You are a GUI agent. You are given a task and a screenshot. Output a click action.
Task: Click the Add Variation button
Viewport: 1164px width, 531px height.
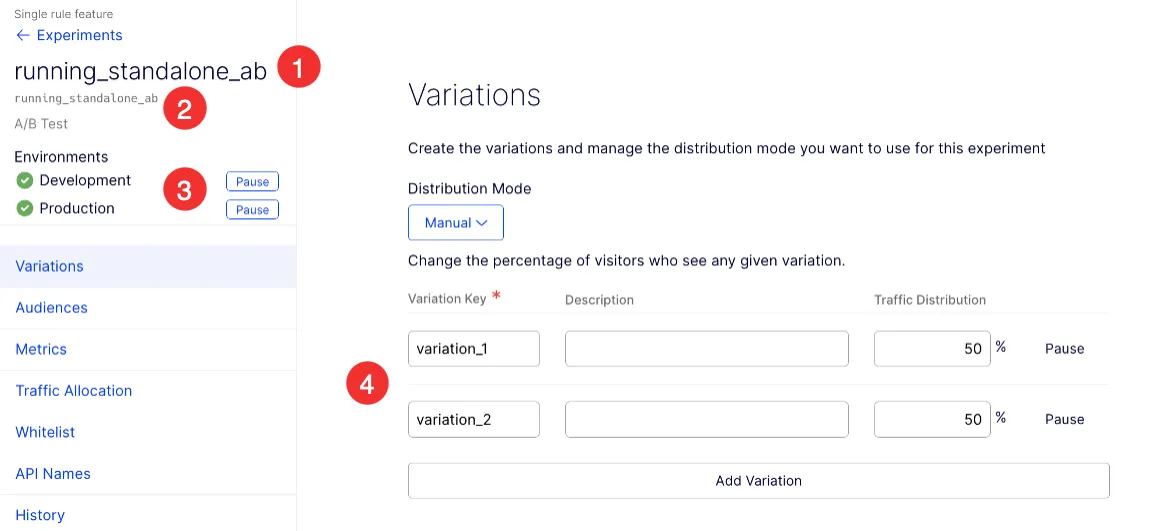[759, 481]
